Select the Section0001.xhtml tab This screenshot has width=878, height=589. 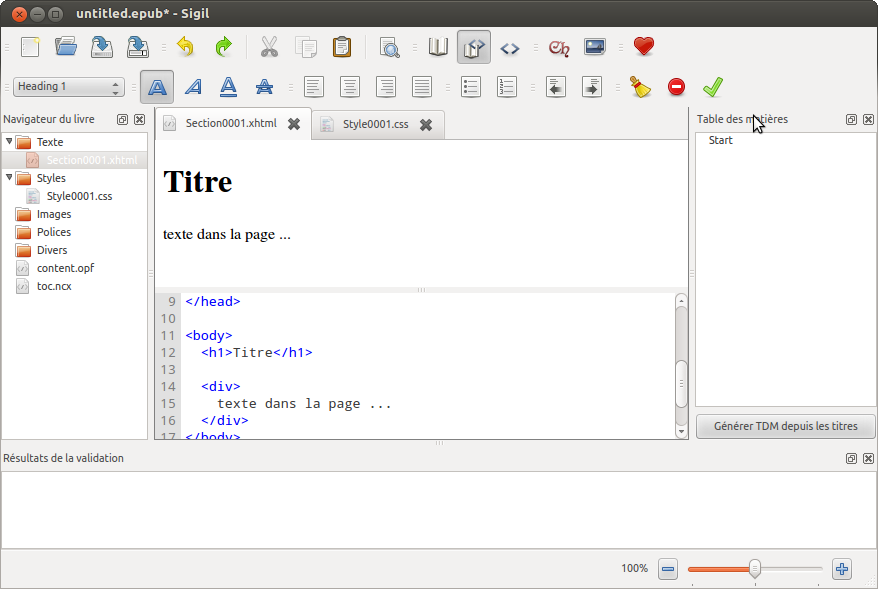click(231, 123)
